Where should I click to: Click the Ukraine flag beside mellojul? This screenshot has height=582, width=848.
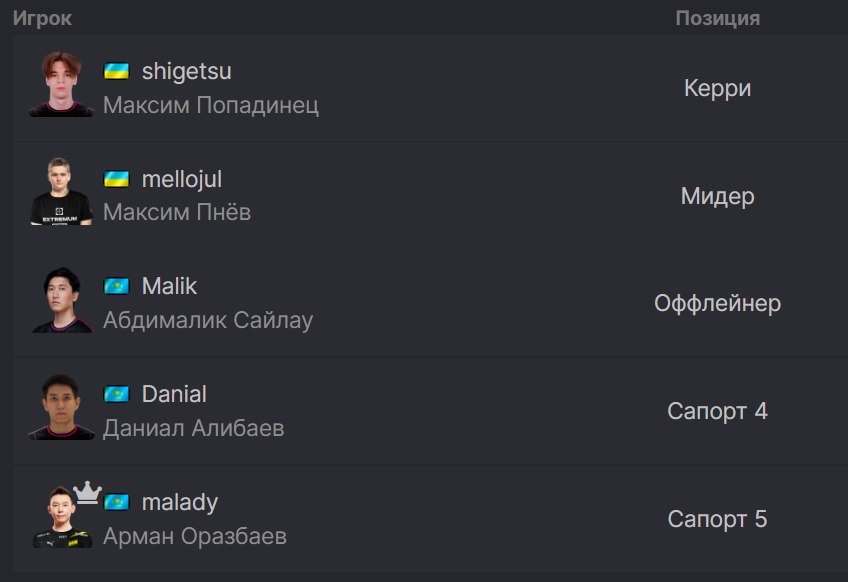[x=116, y=179]
